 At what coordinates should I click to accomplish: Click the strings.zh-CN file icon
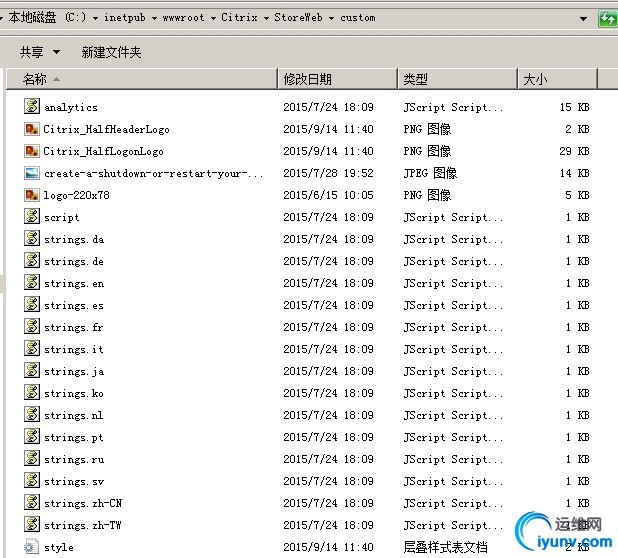point(32,502)
